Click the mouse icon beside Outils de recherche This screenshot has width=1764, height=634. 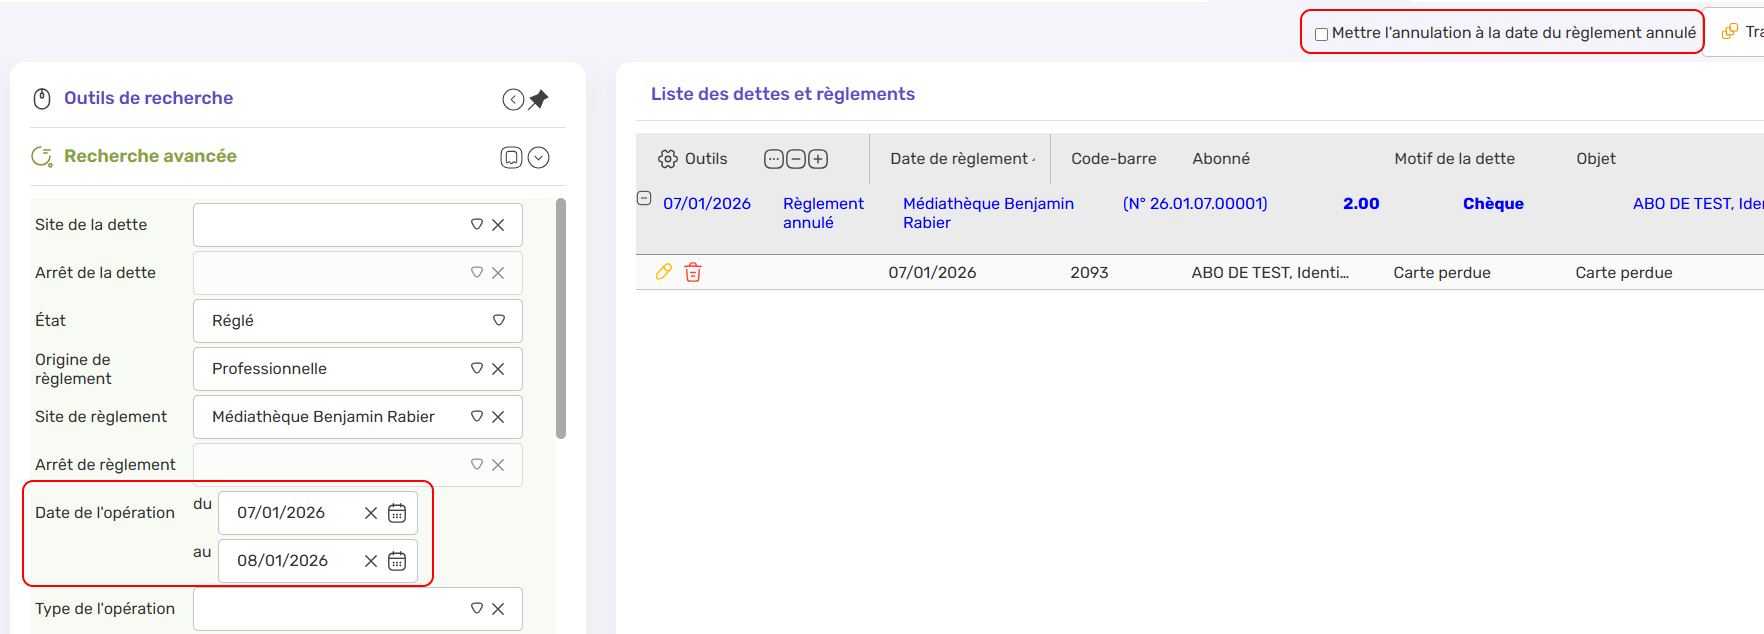(42, 98)
